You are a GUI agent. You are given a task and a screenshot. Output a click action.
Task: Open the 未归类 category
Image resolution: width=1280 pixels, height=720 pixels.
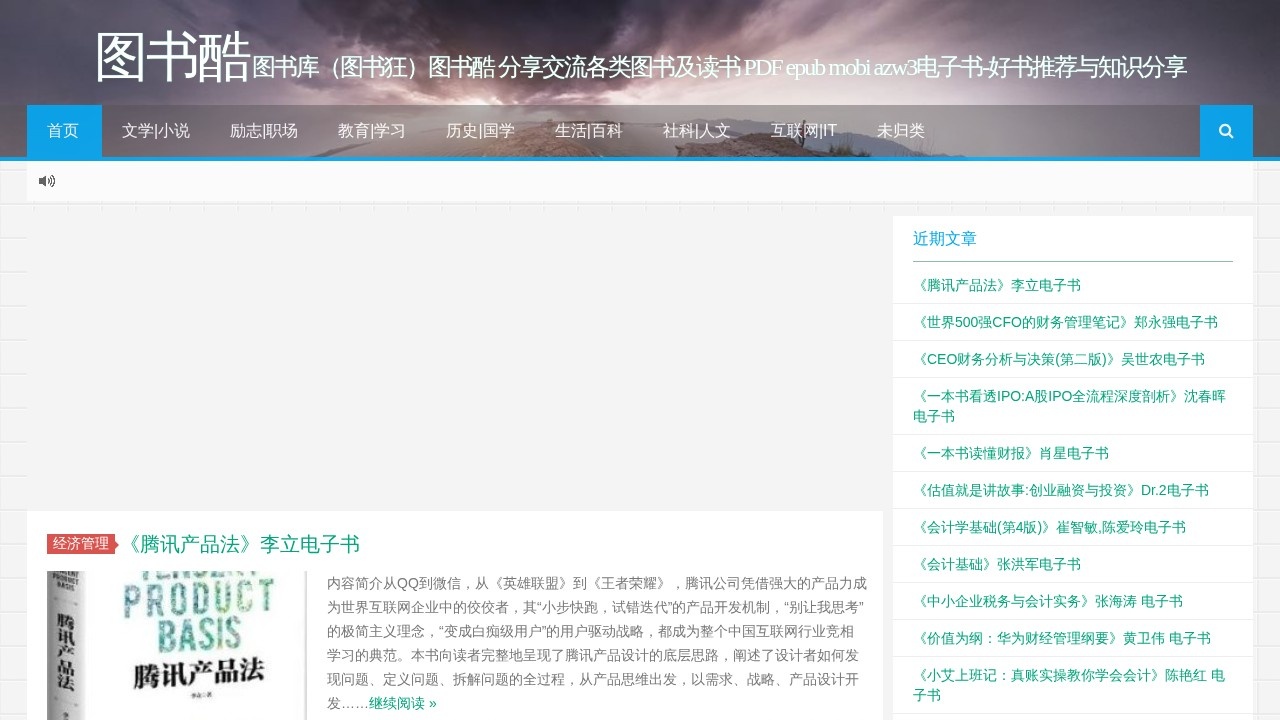tap(901, 131)
